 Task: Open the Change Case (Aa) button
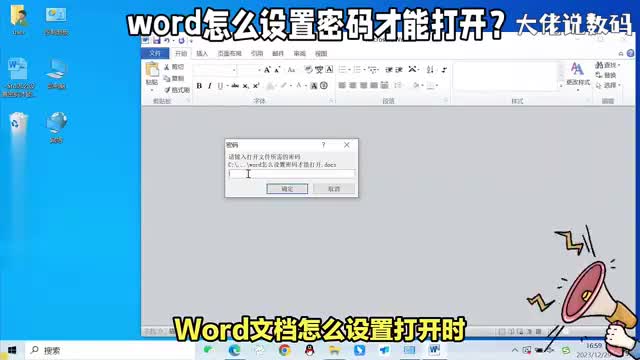(x=291, y=70)
